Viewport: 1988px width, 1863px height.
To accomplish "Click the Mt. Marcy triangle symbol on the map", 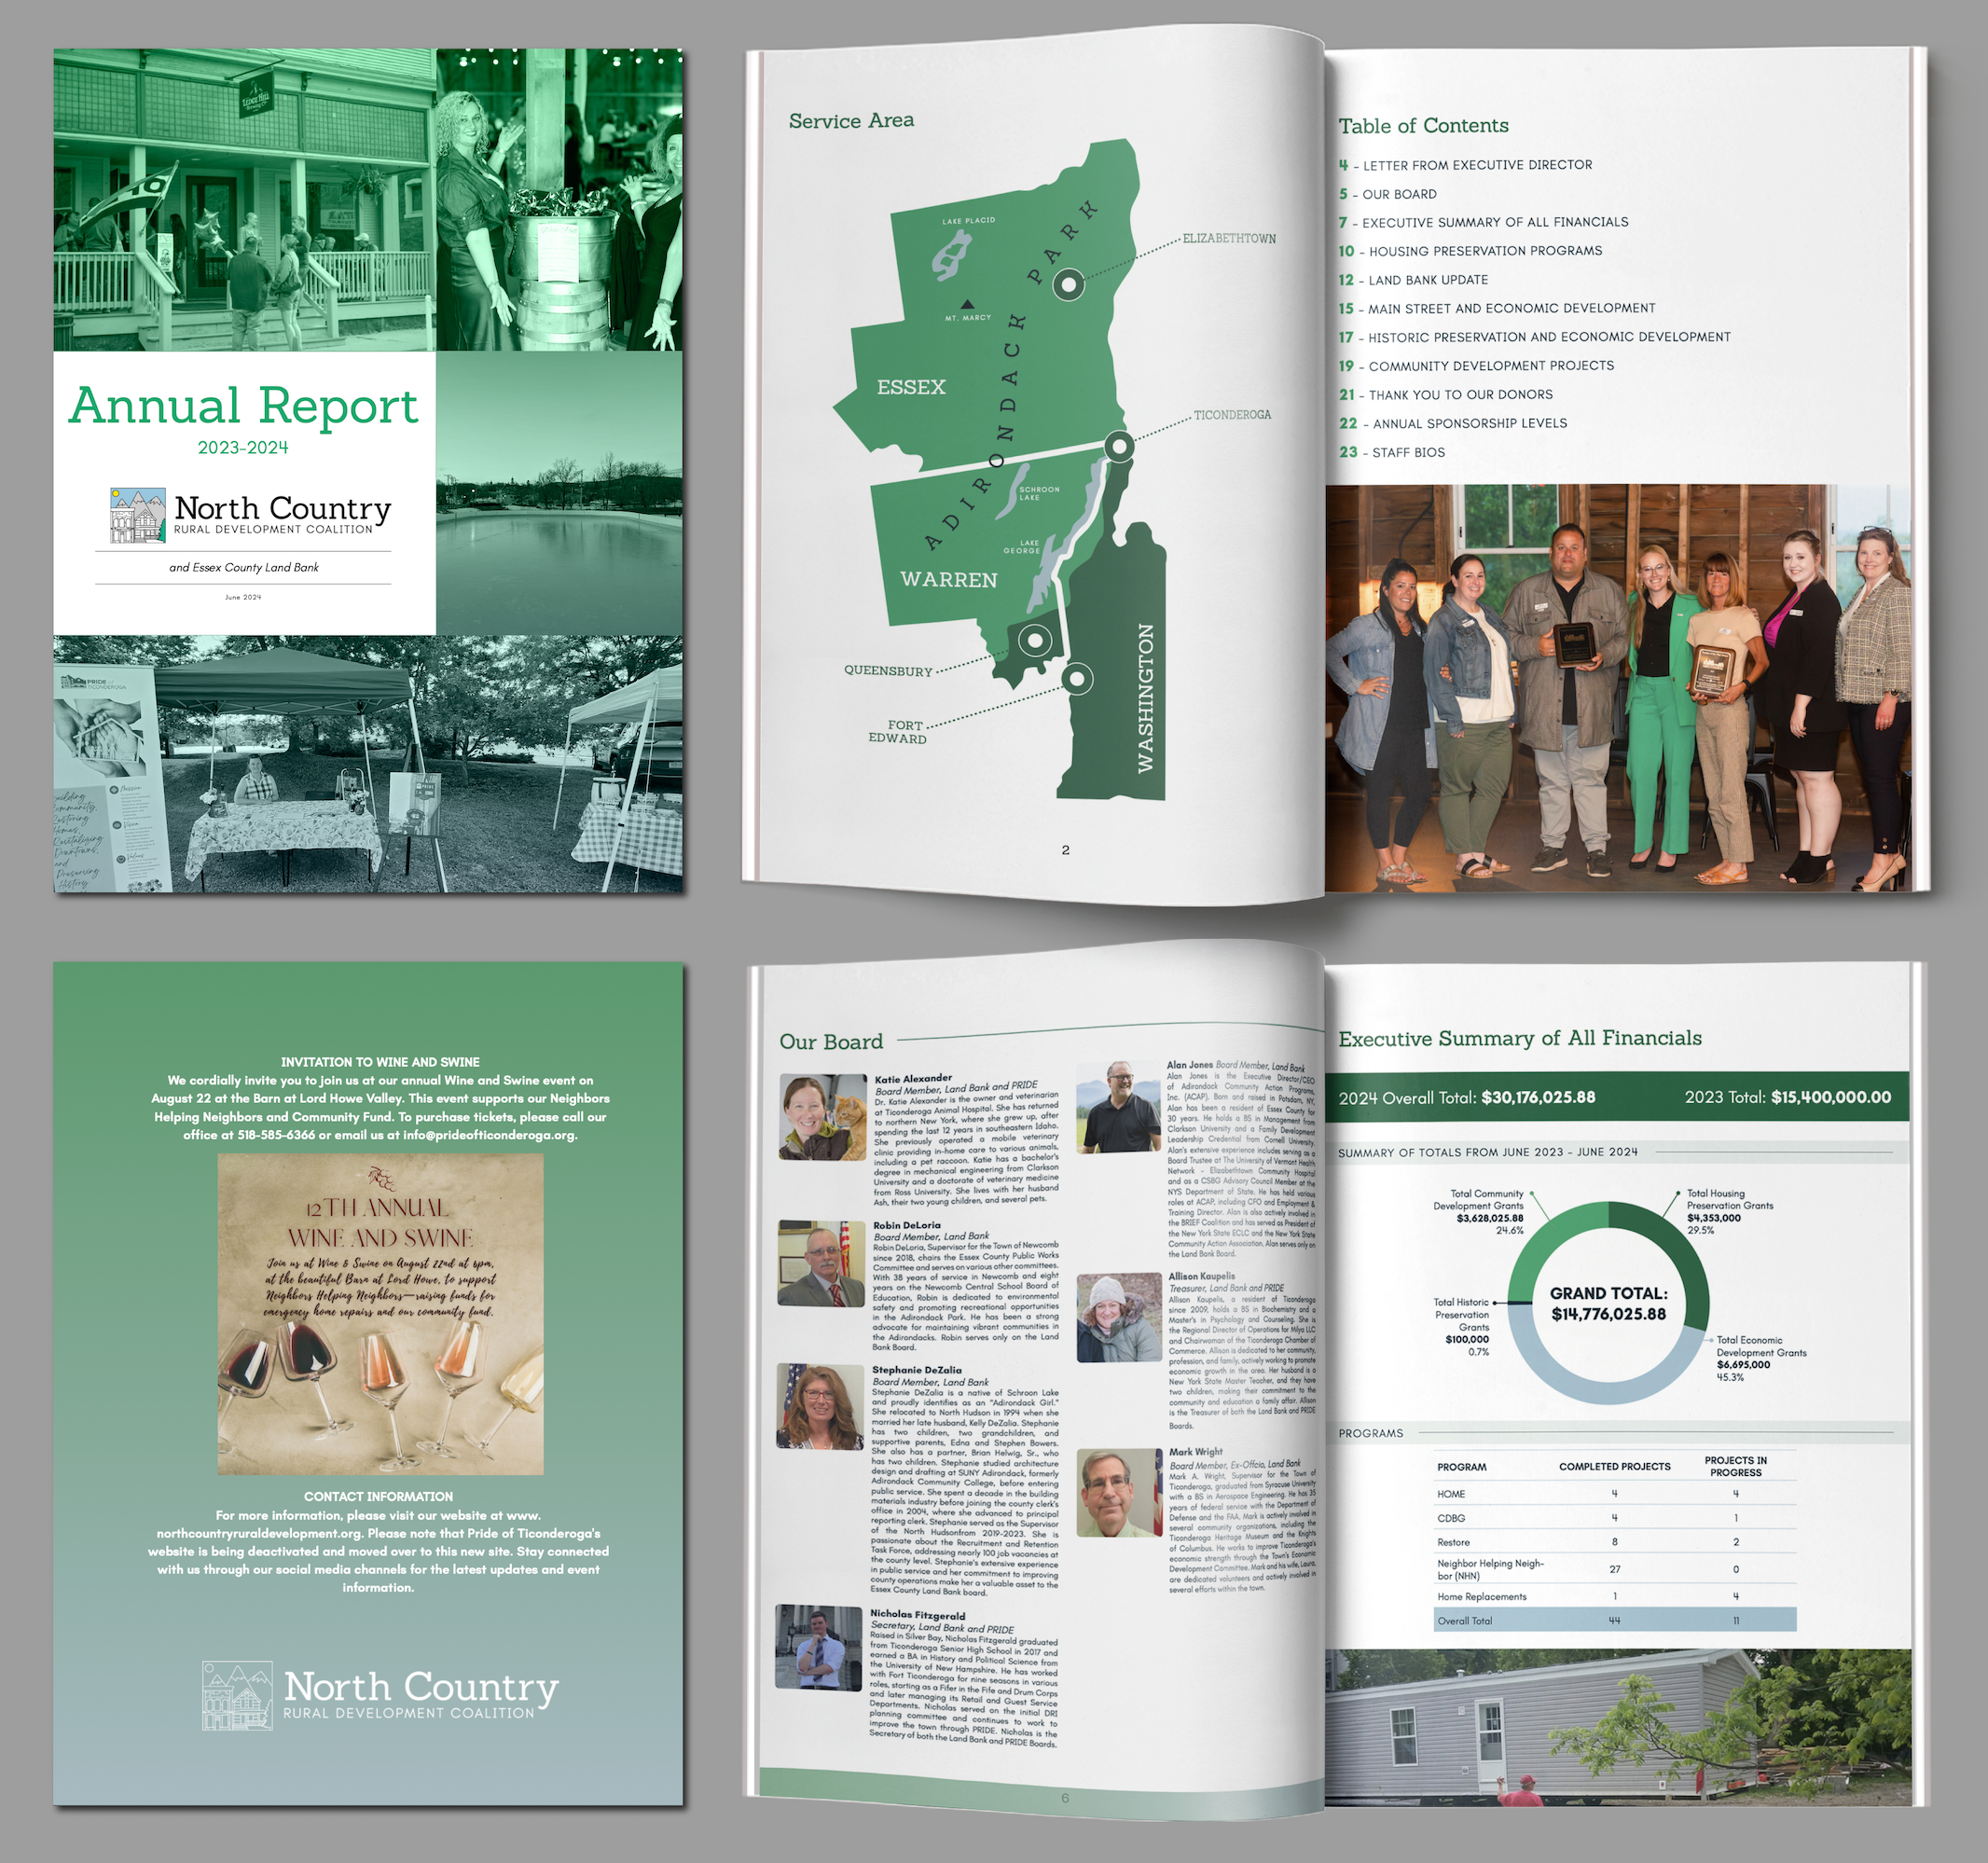I will (967, 304).
